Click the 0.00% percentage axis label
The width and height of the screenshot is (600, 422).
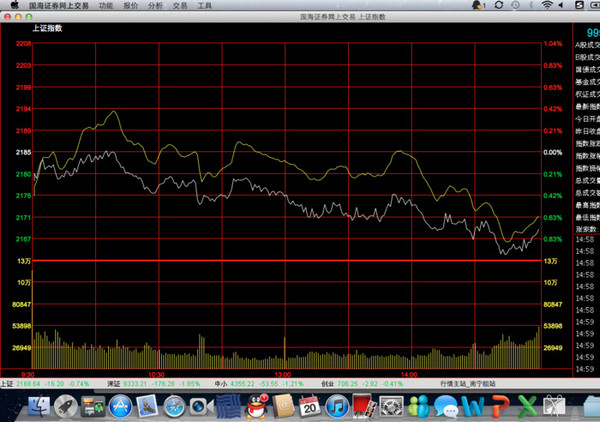(553, 152)
